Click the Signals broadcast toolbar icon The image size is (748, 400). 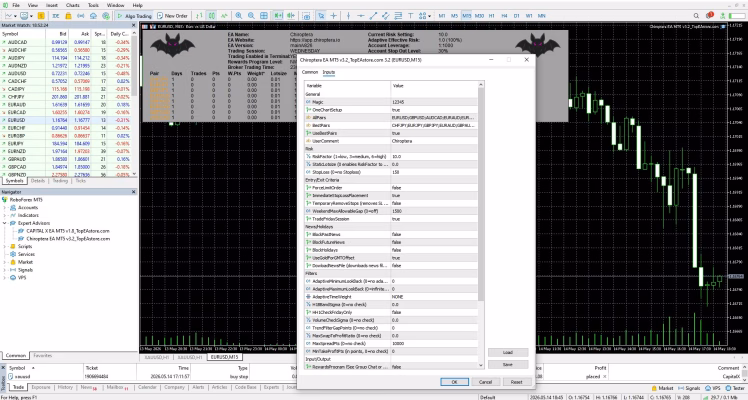[x=81, y=16]
